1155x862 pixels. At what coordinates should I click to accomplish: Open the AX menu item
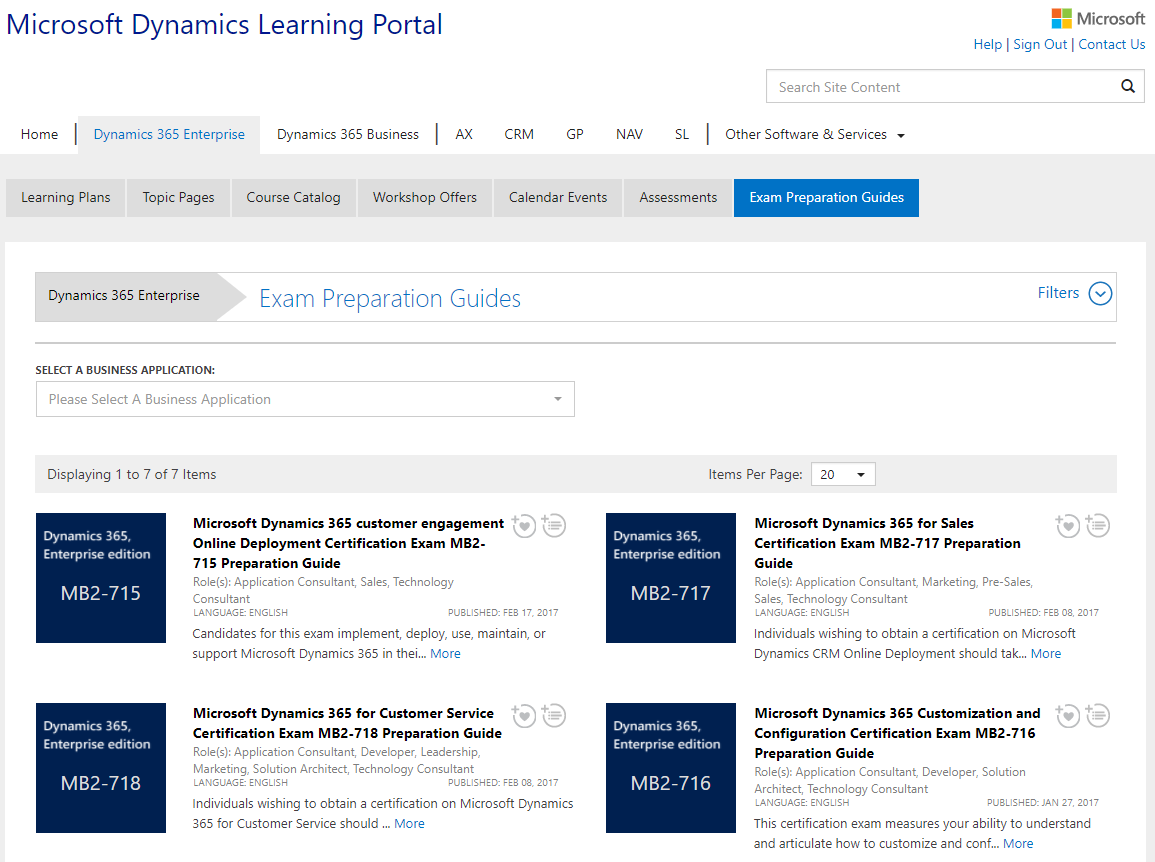click(x=464, y=135)
